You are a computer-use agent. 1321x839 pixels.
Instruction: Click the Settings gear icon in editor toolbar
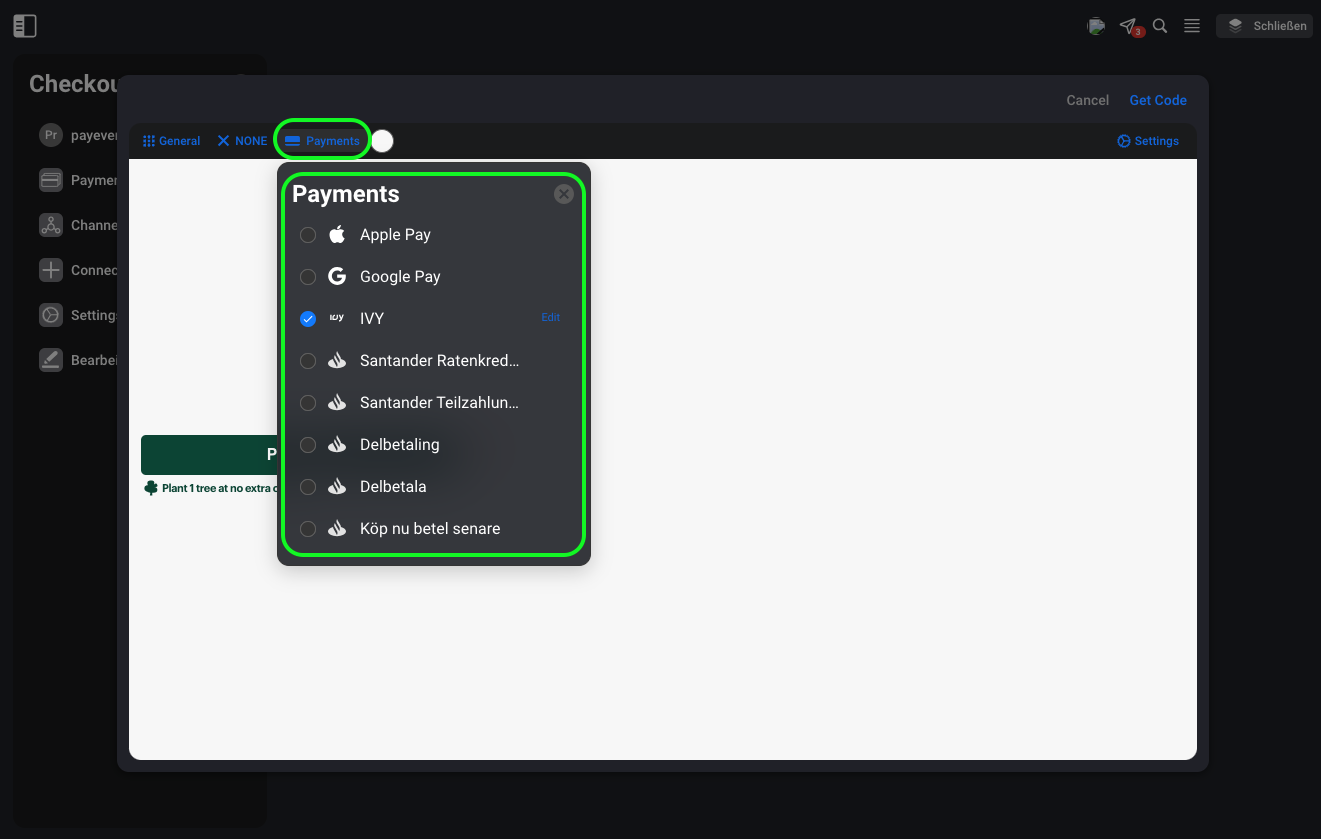[1123, 141]
